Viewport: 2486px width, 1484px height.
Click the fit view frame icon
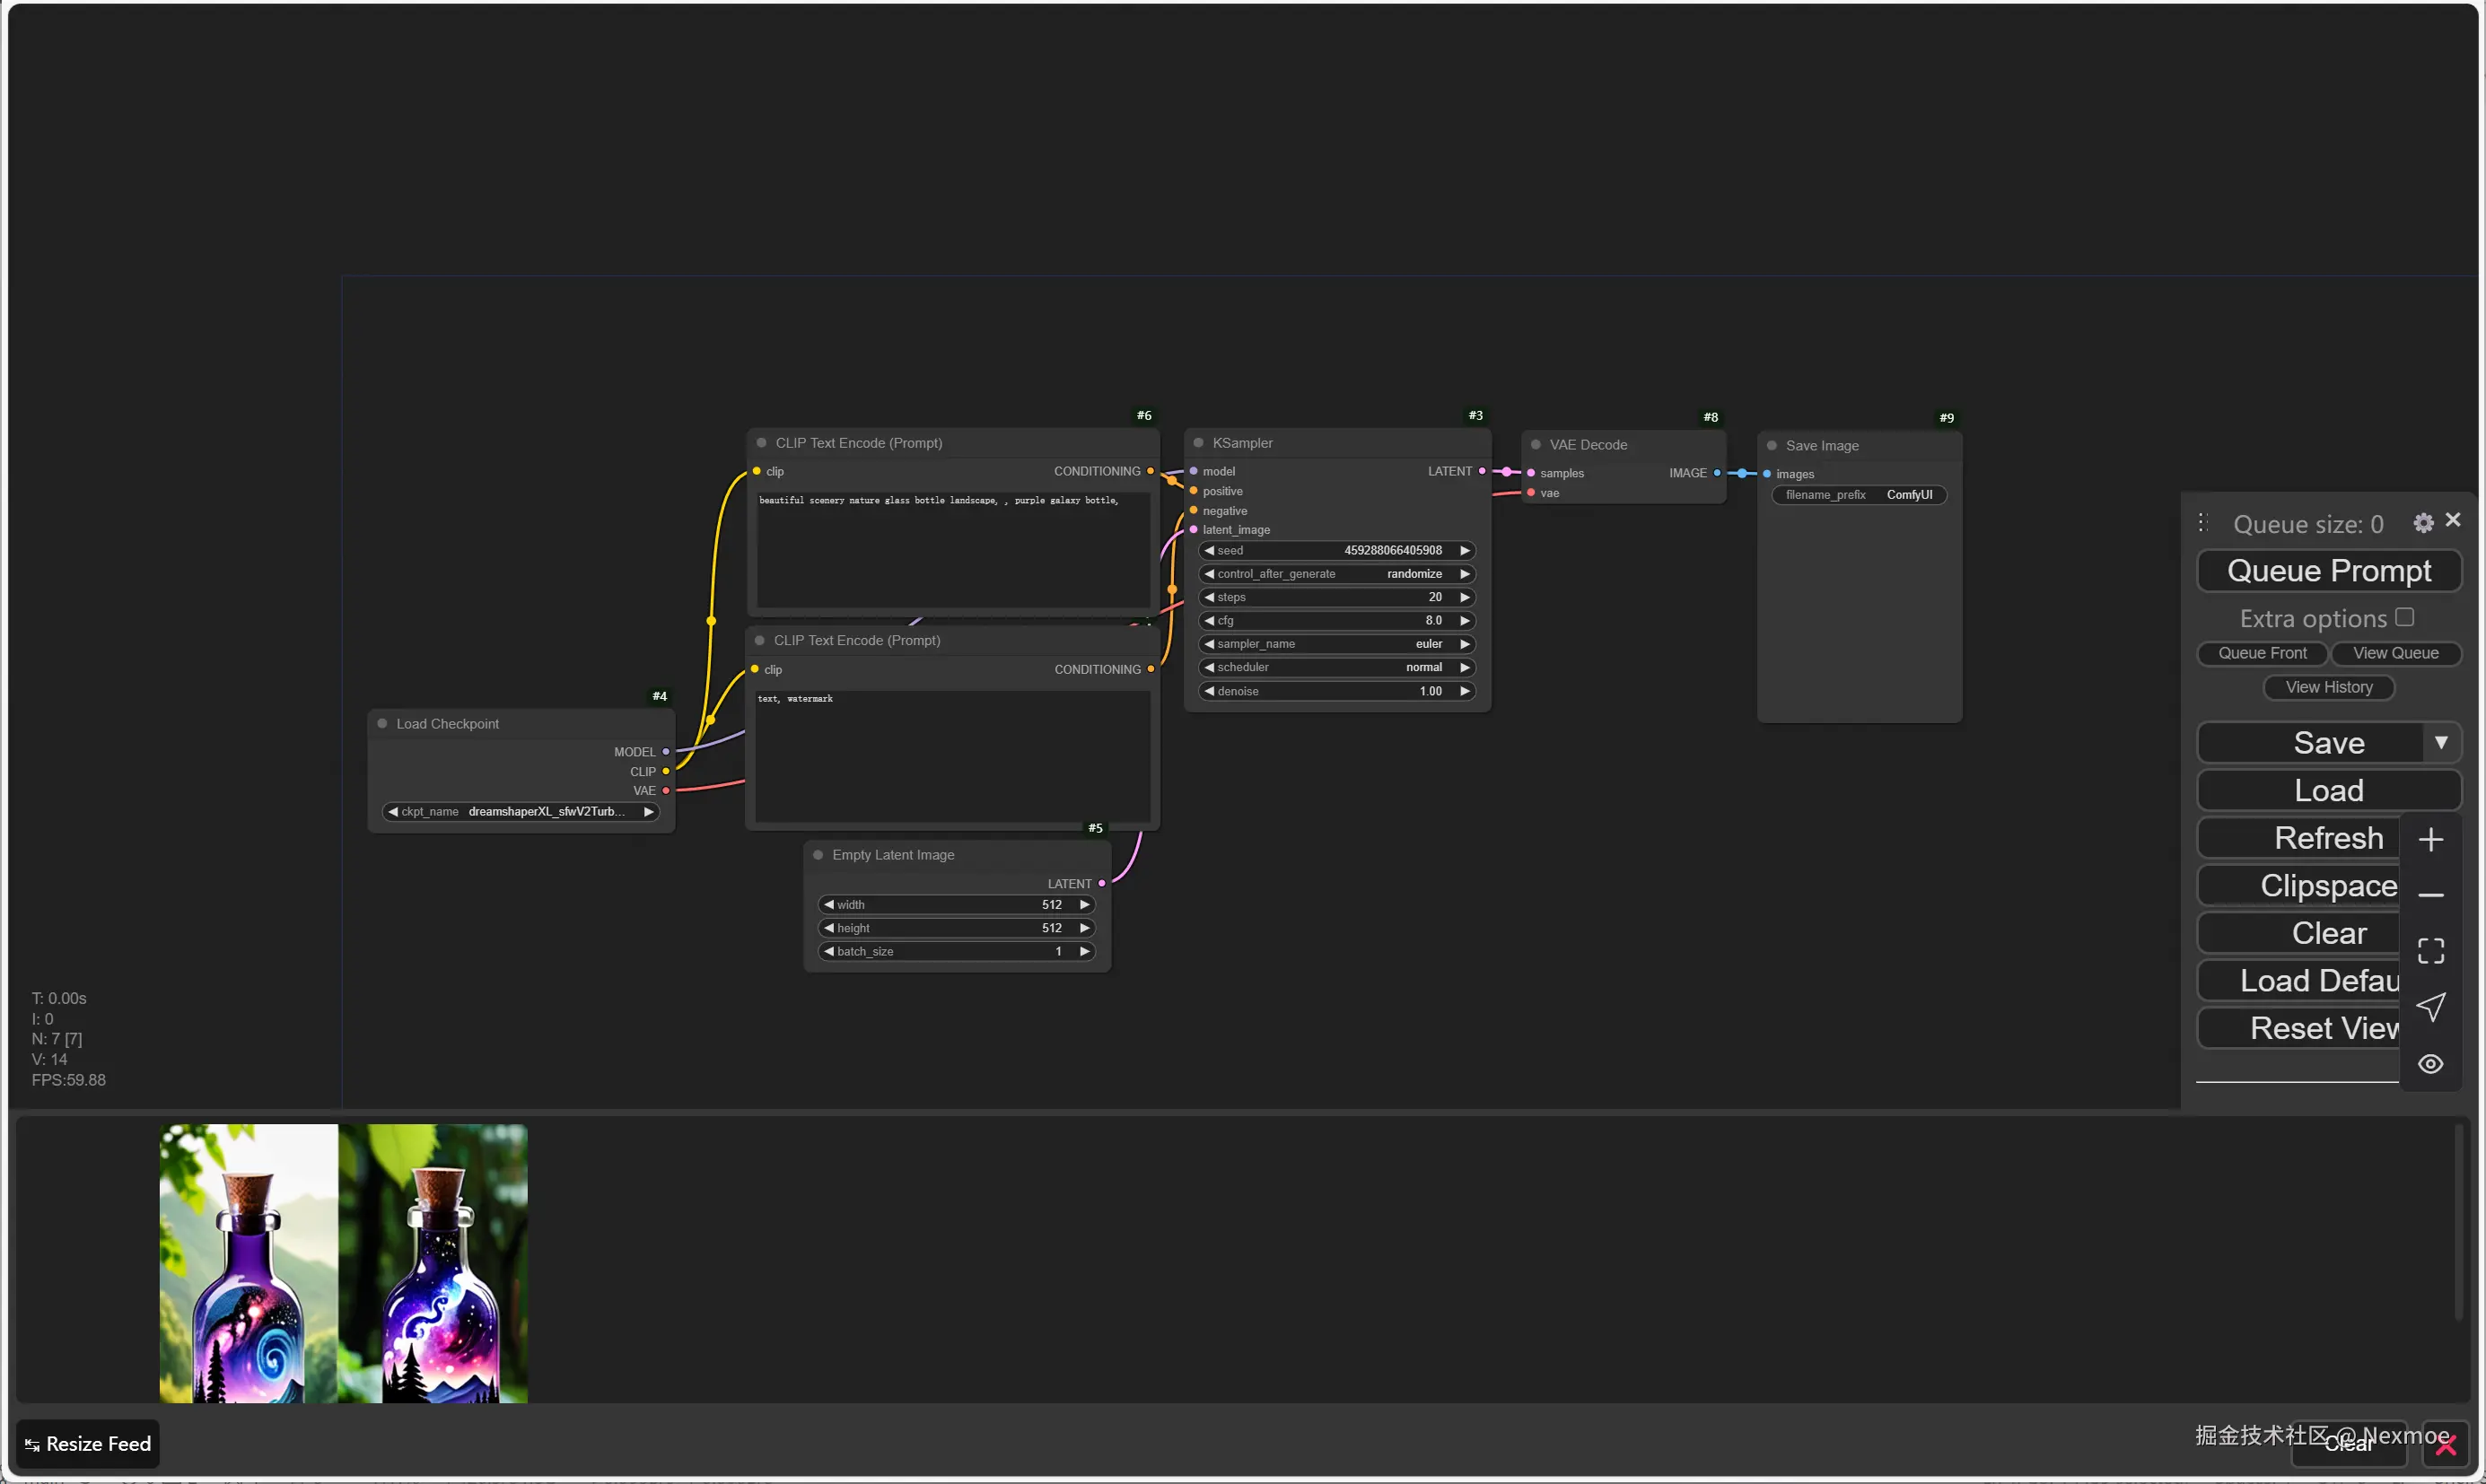pyautogui.click(x=2430, y=950)
